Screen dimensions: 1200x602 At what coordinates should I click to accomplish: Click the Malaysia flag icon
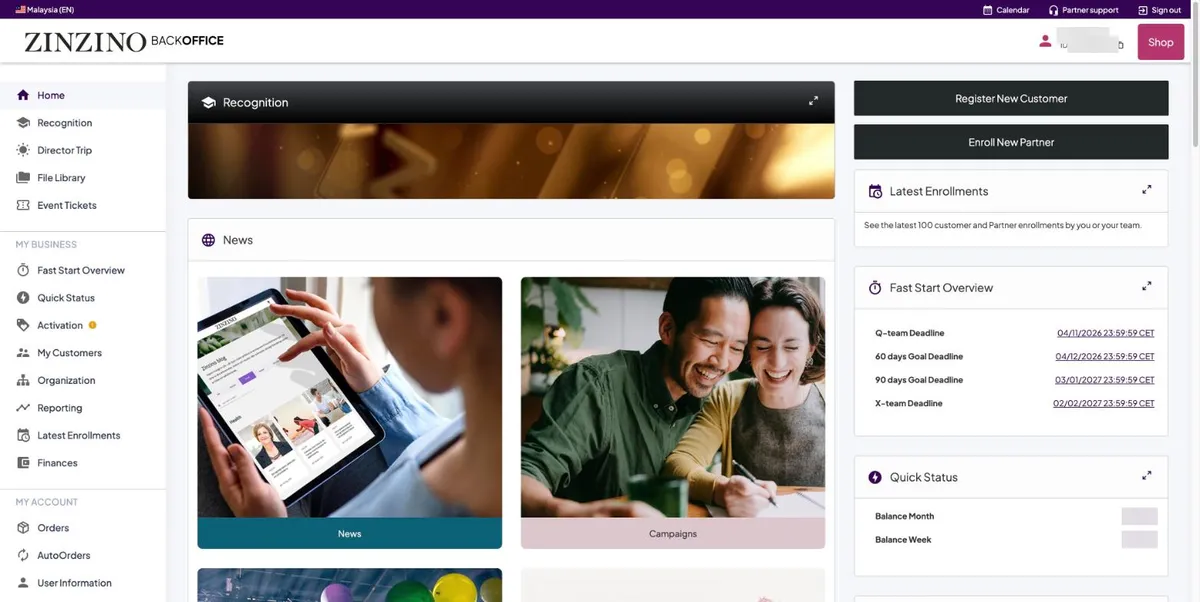(20, 10)
